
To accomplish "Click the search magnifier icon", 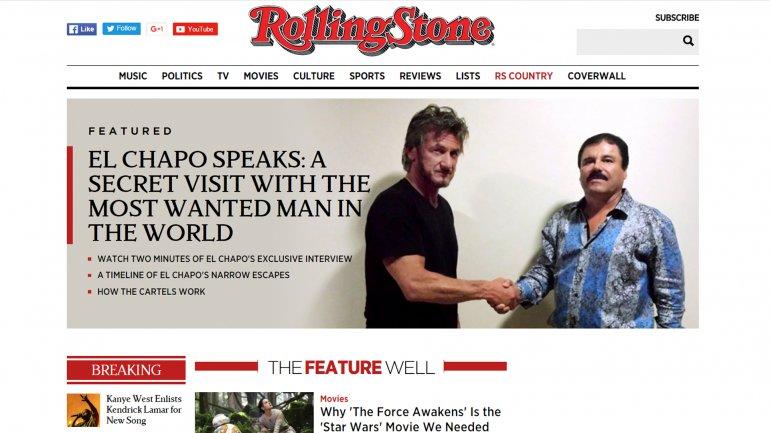I will 688,41.
